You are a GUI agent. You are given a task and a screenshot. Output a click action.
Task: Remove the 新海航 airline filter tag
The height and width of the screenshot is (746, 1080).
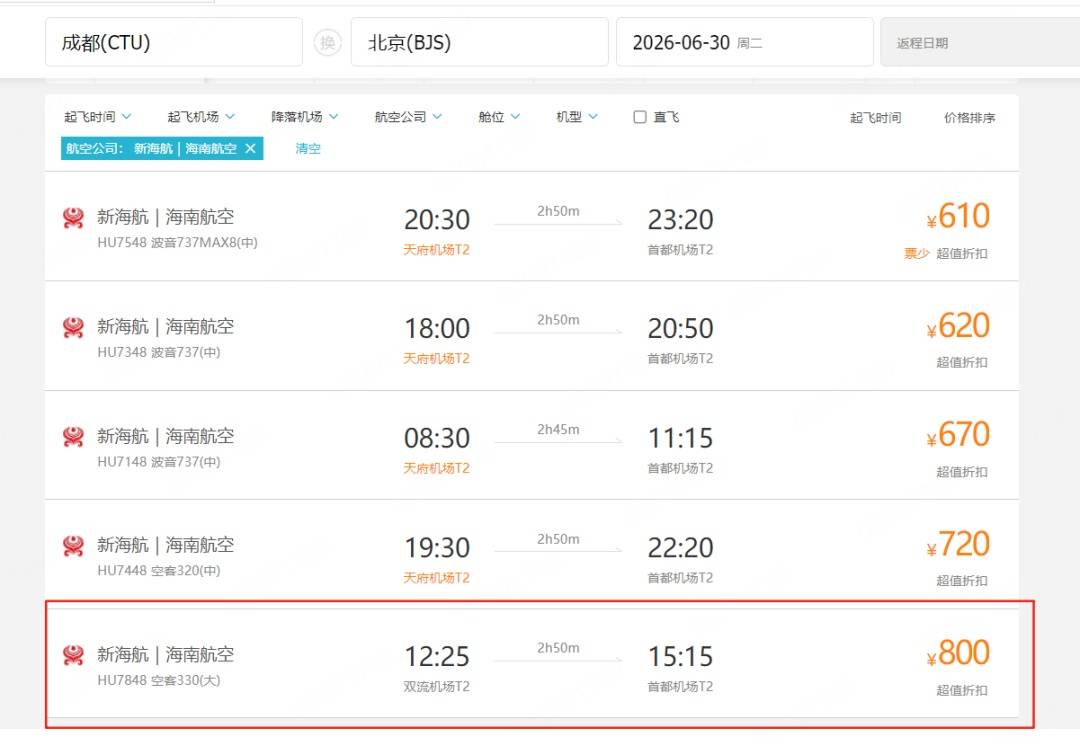click(x=251, y=148)
